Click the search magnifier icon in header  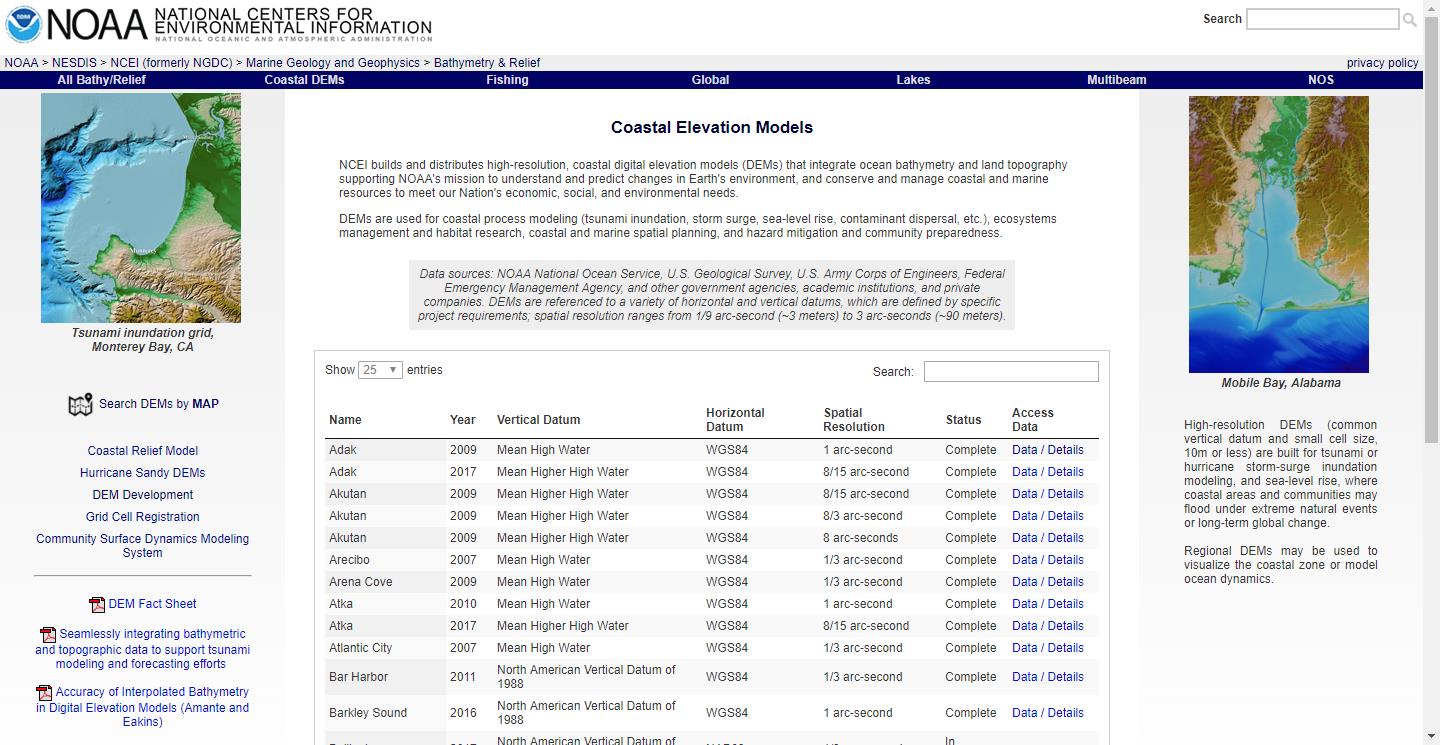1410,19
